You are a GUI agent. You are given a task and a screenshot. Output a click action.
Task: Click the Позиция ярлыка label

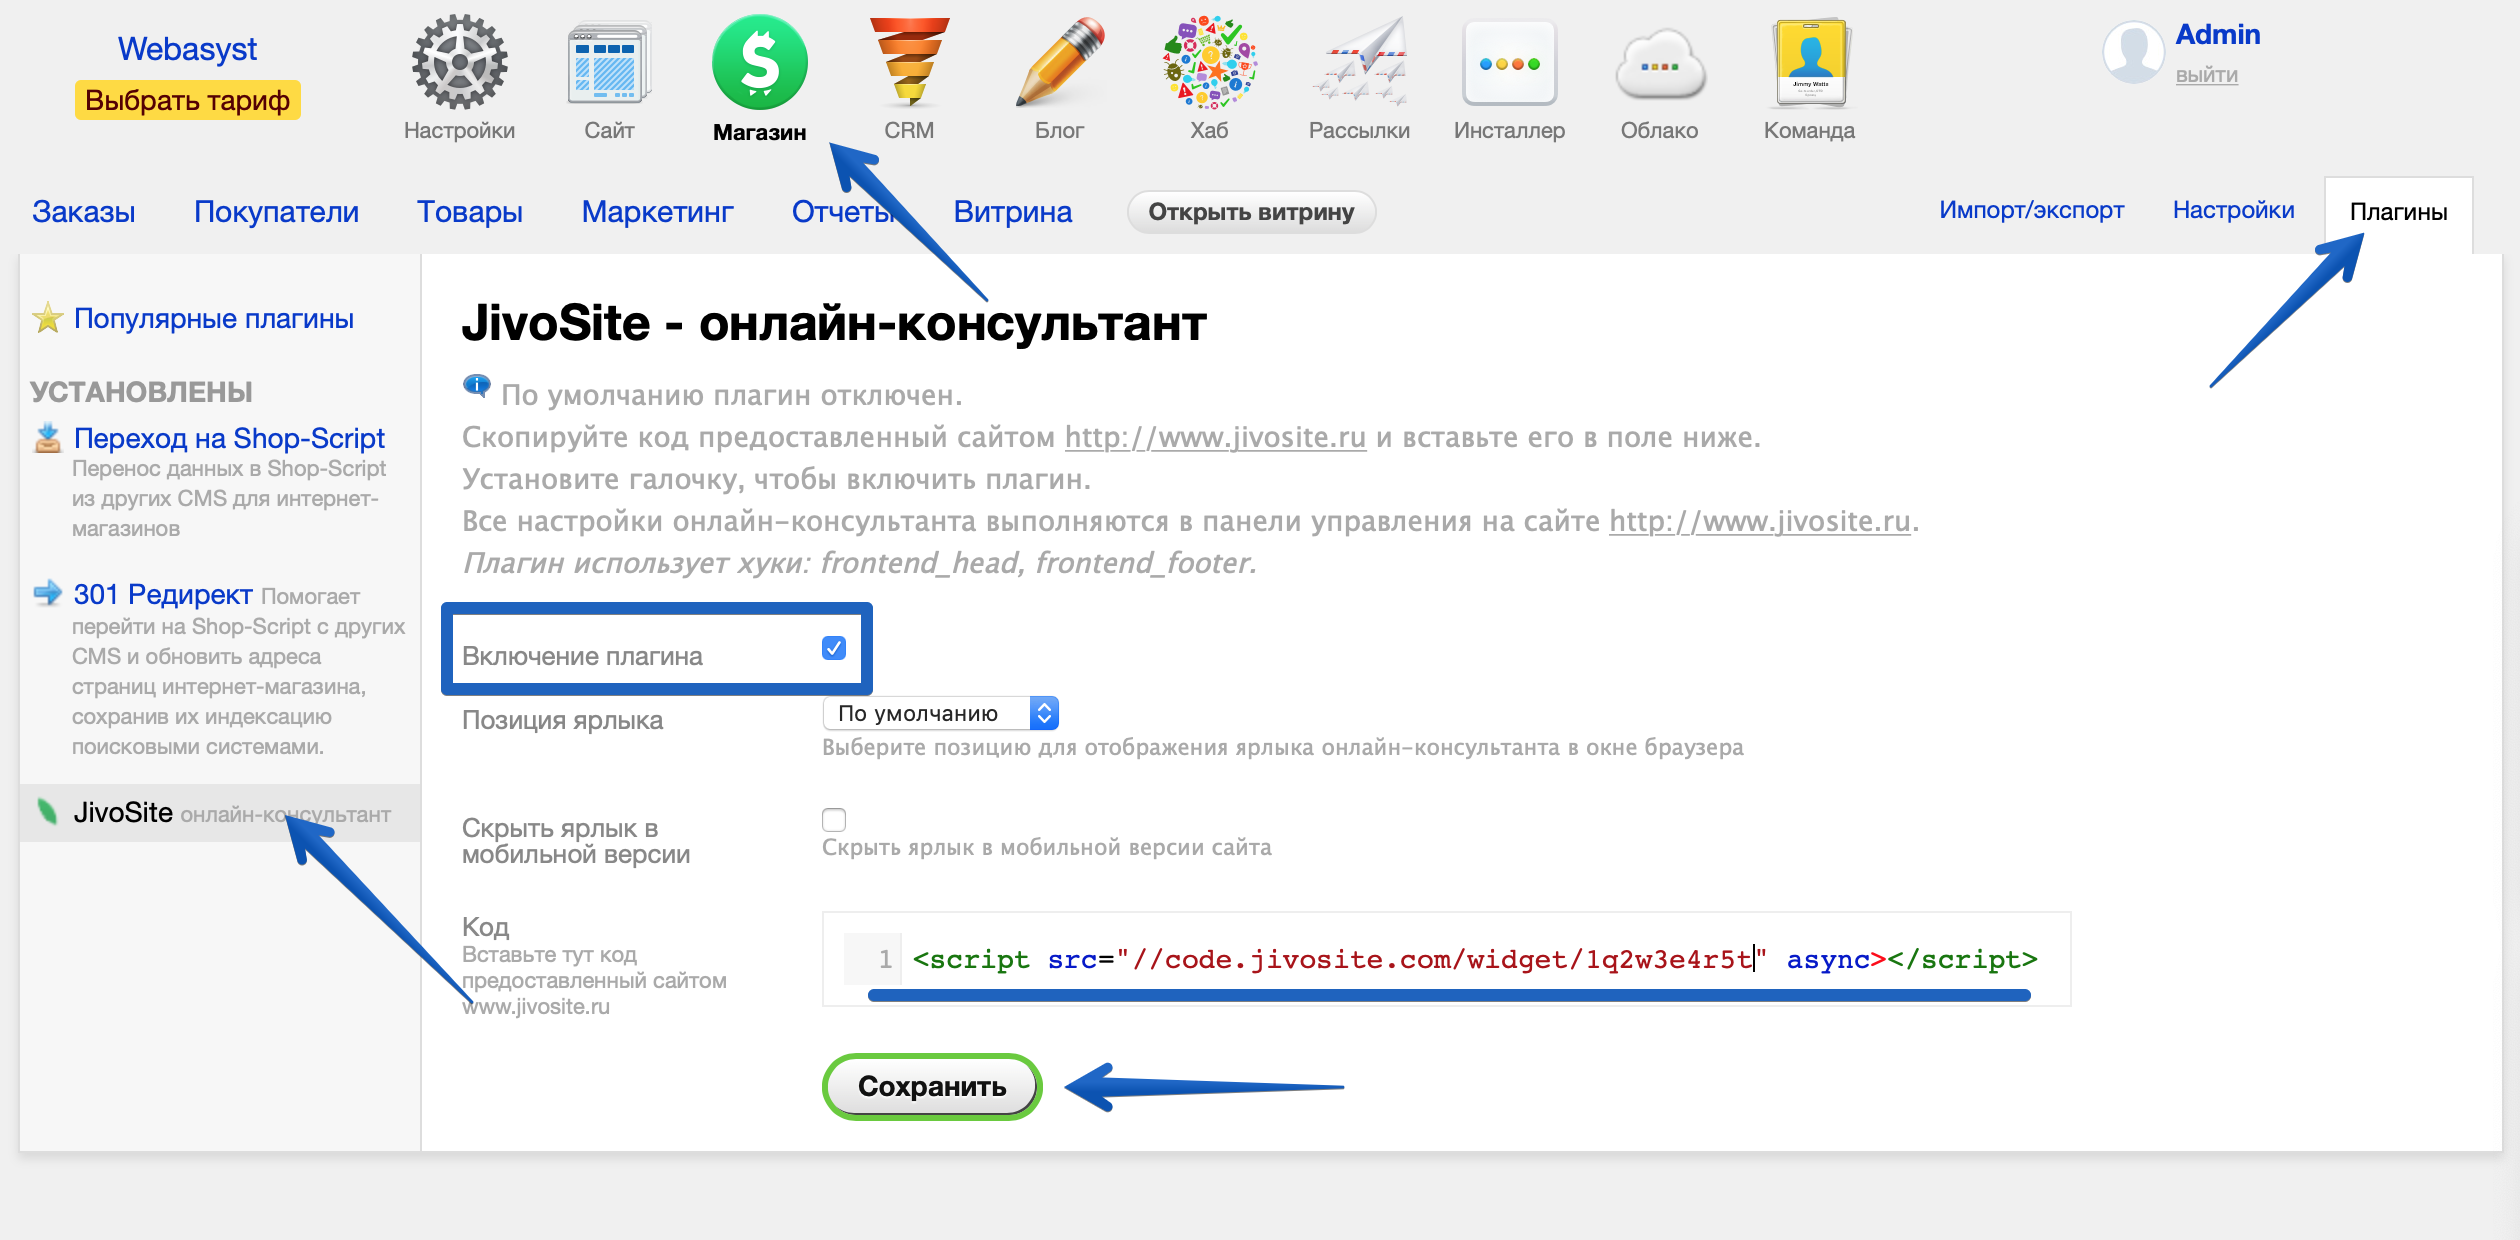[562, 720]
